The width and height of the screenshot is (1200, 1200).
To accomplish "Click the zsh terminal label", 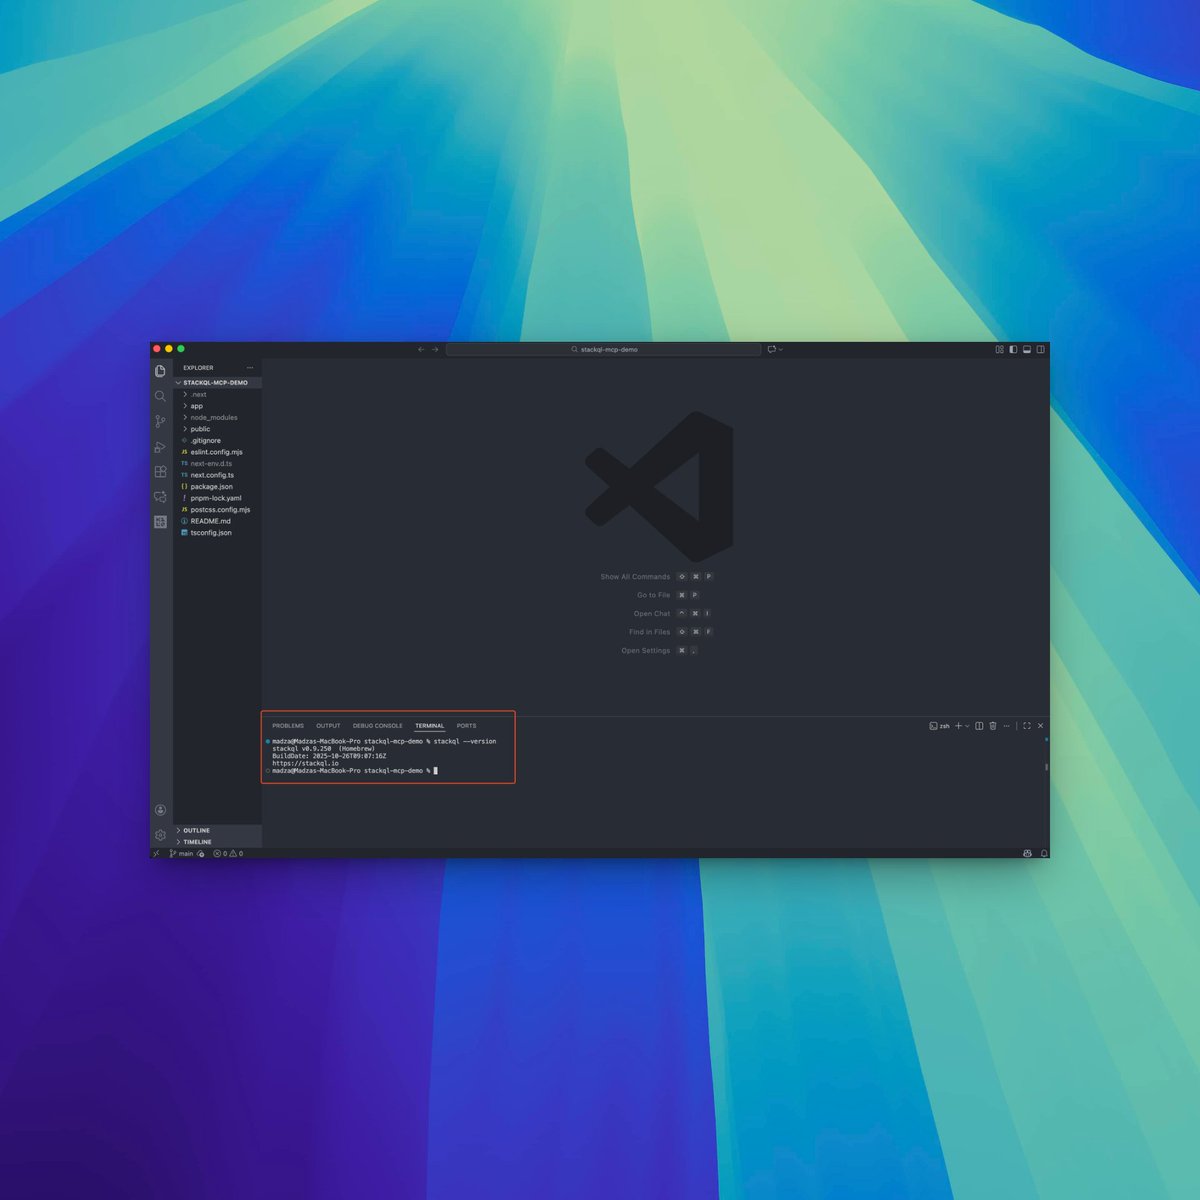I will point(939,726).
